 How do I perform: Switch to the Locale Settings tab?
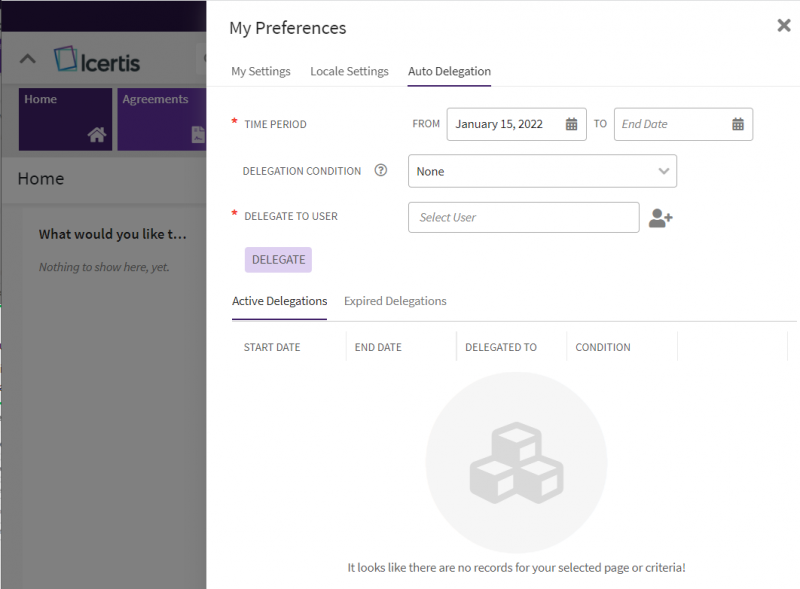[x=349, y=71]
